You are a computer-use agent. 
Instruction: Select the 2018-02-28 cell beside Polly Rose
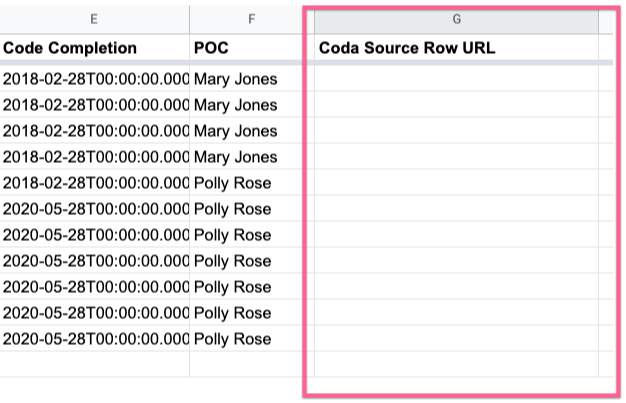click(x=94, y=183)
